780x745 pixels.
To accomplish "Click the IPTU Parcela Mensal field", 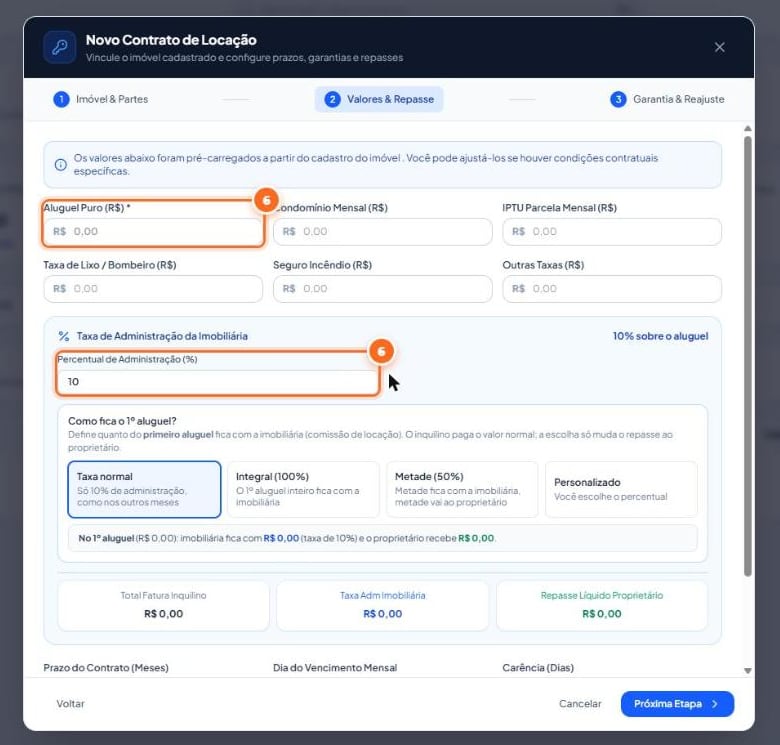I will (x=612, y=231).
